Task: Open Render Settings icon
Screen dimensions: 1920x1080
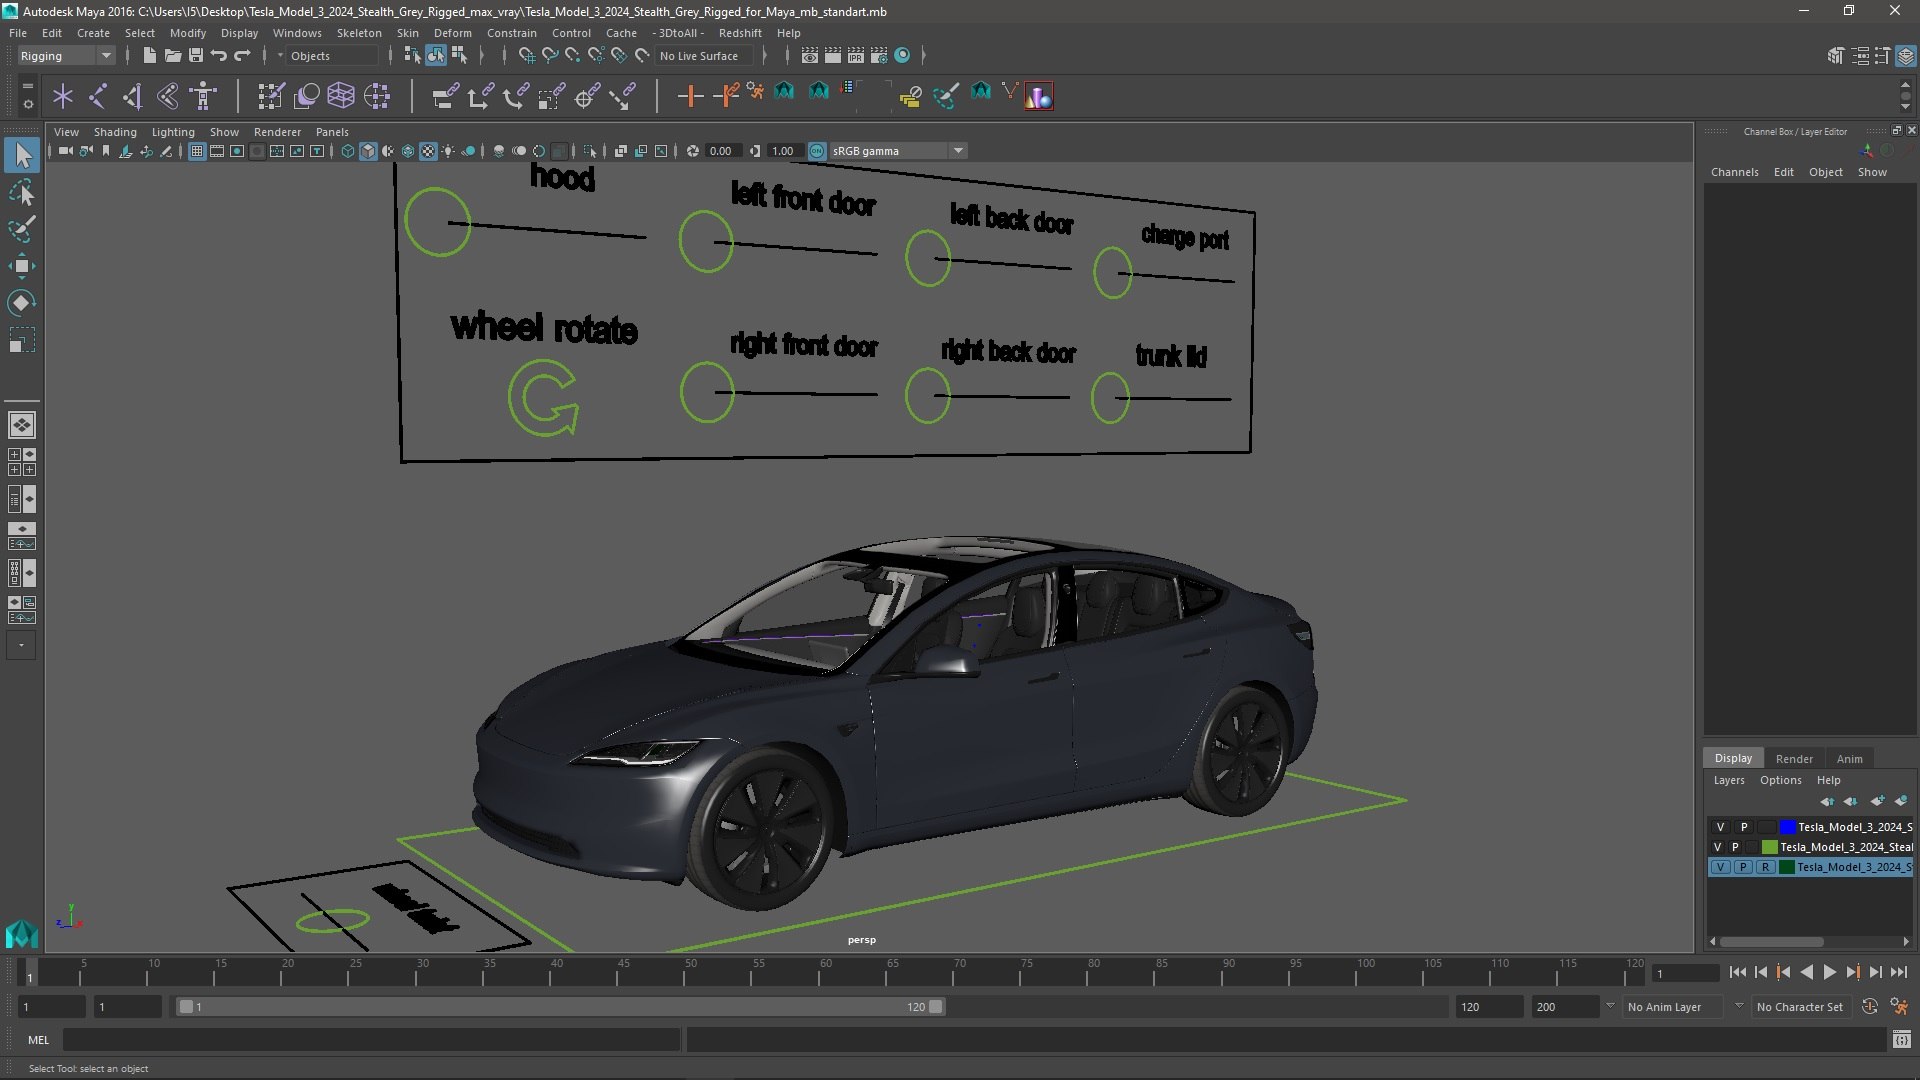Action: click(879, 56)
